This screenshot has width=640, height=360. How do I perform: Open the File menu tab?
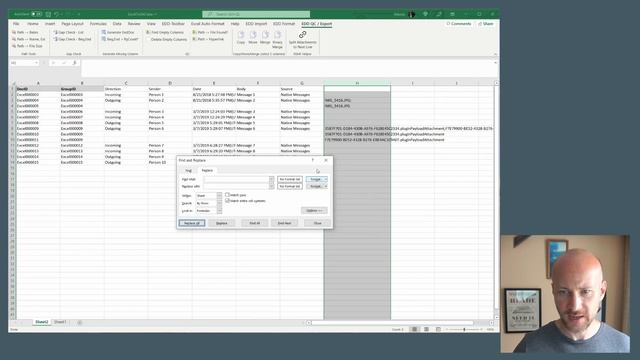coord(16,24)
